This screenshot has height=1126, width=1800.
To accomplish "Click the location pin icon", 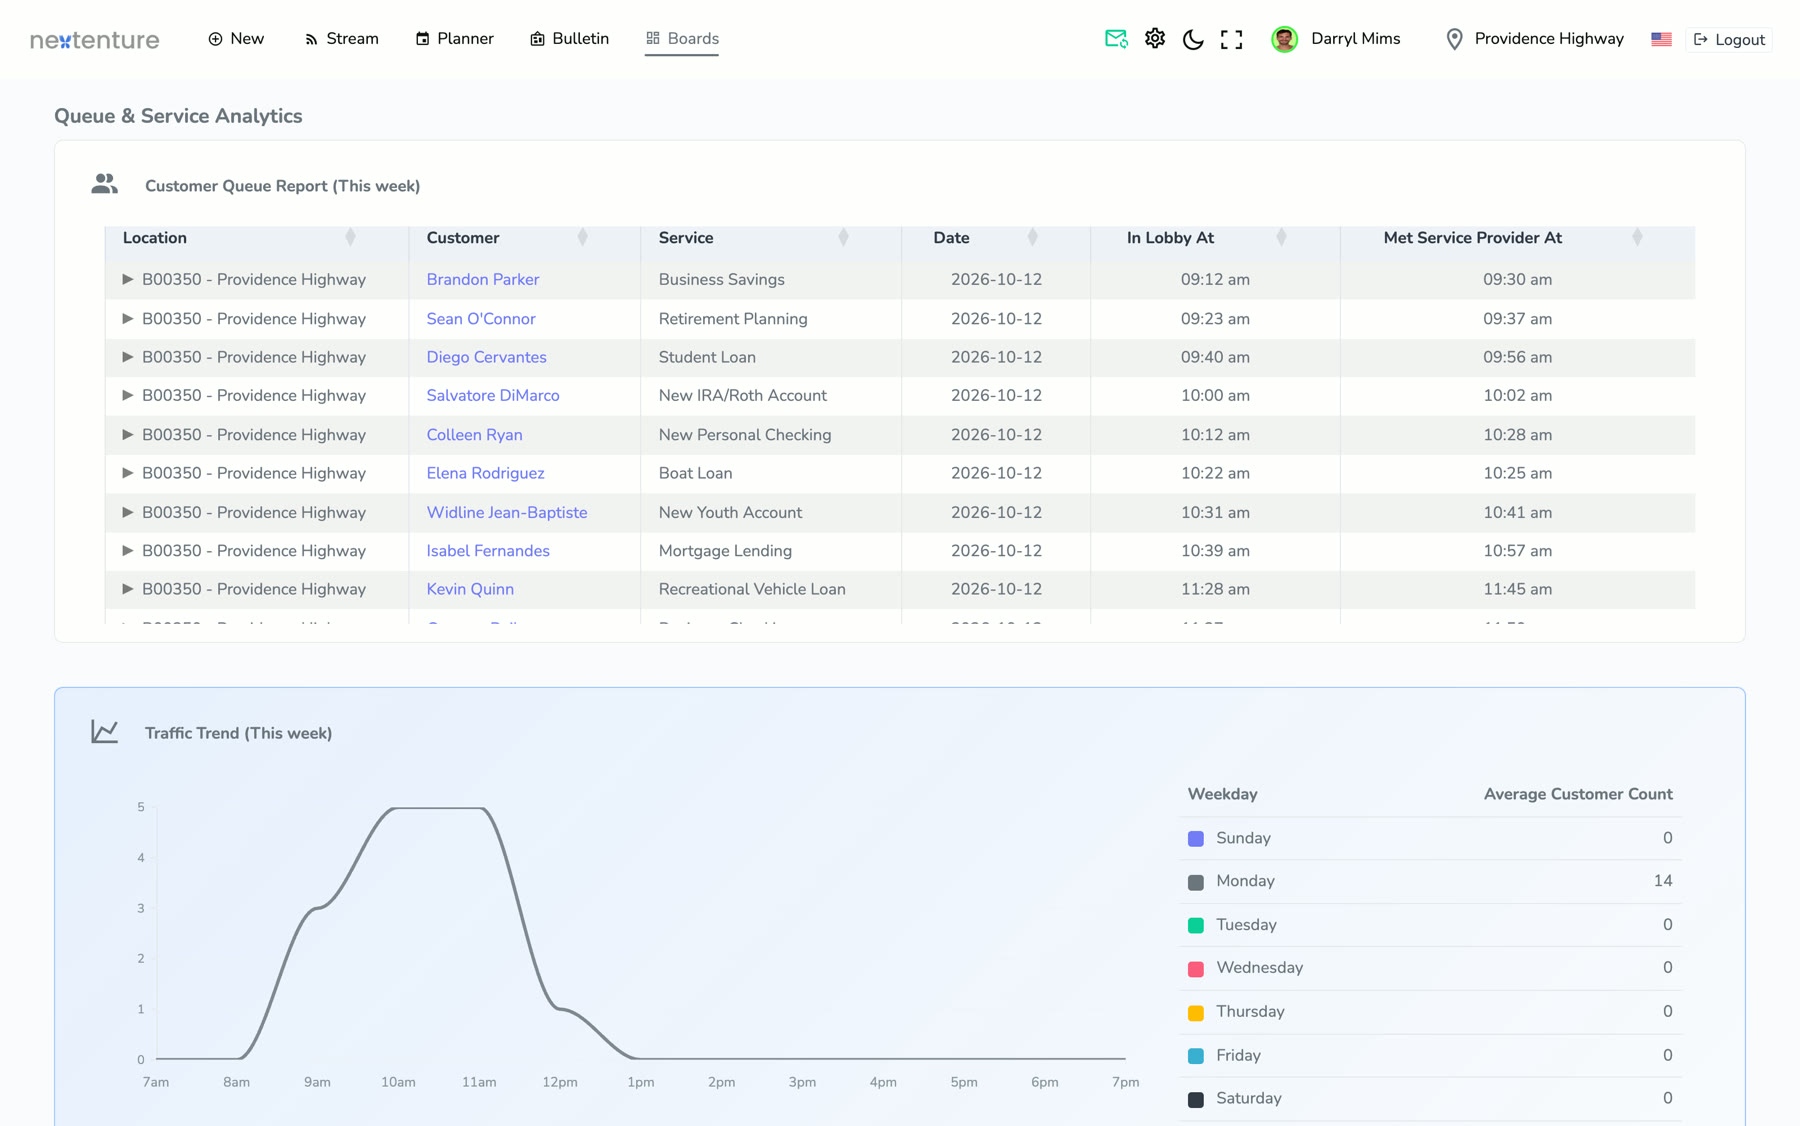I will 1455,39.
